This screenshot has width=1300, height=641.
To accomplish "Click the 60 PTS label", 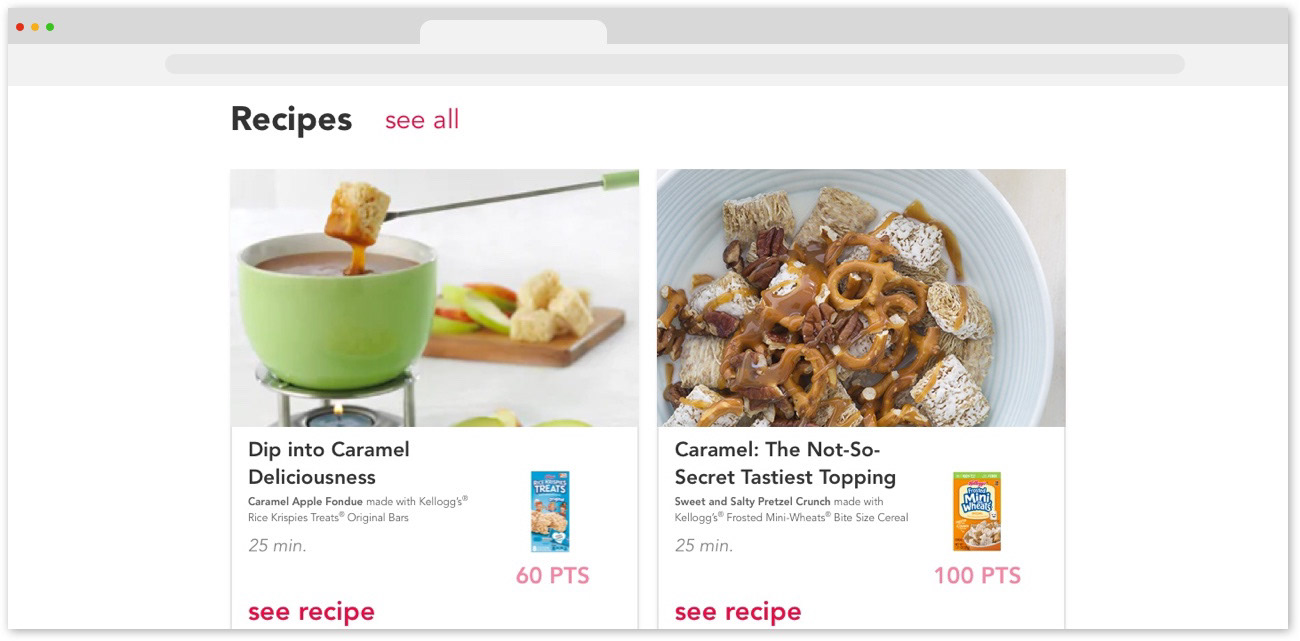I will click(553, 576).
